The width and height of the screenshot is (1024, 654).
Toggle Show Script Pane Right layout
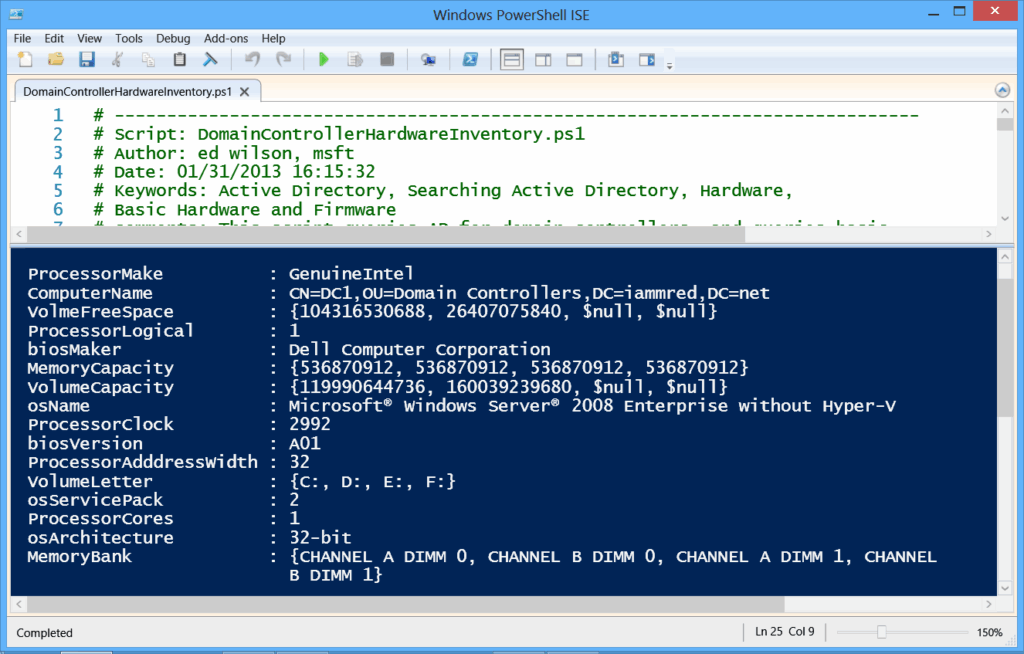(543, 59)
